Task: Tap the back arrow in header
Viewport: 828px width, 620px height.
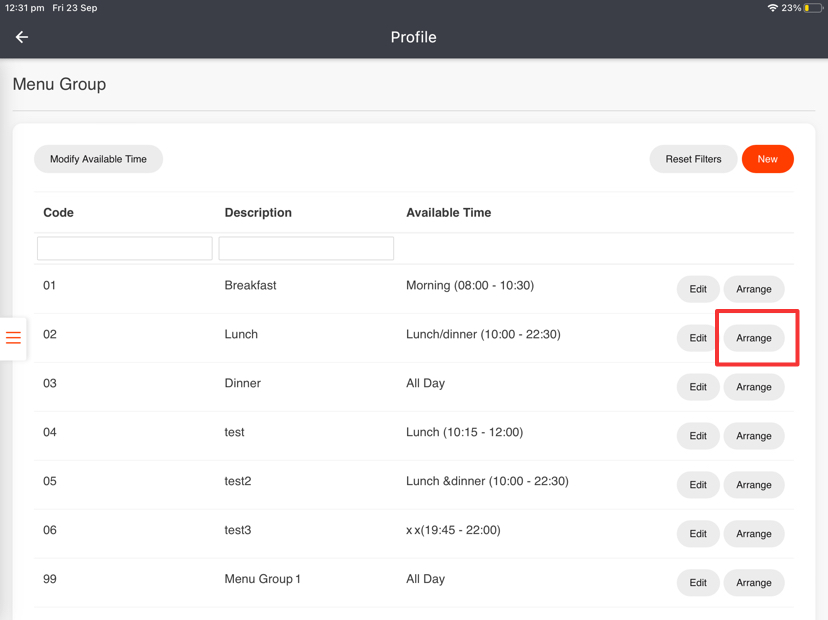Action: 22,37
